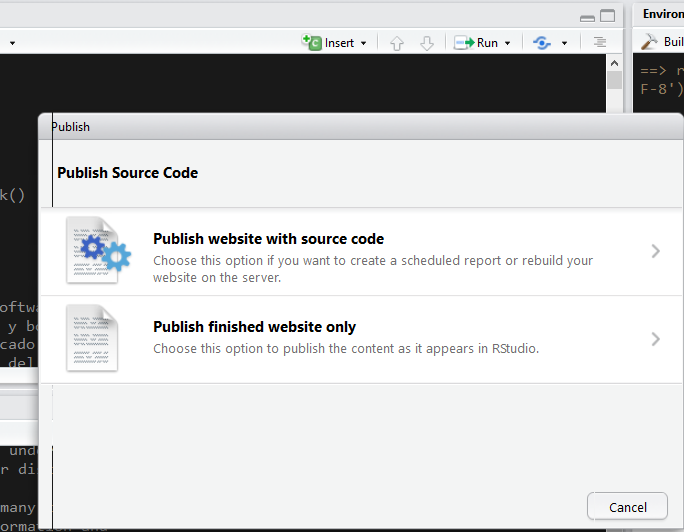
Task: Minimize the source editor pane
Action: (587, 15)
